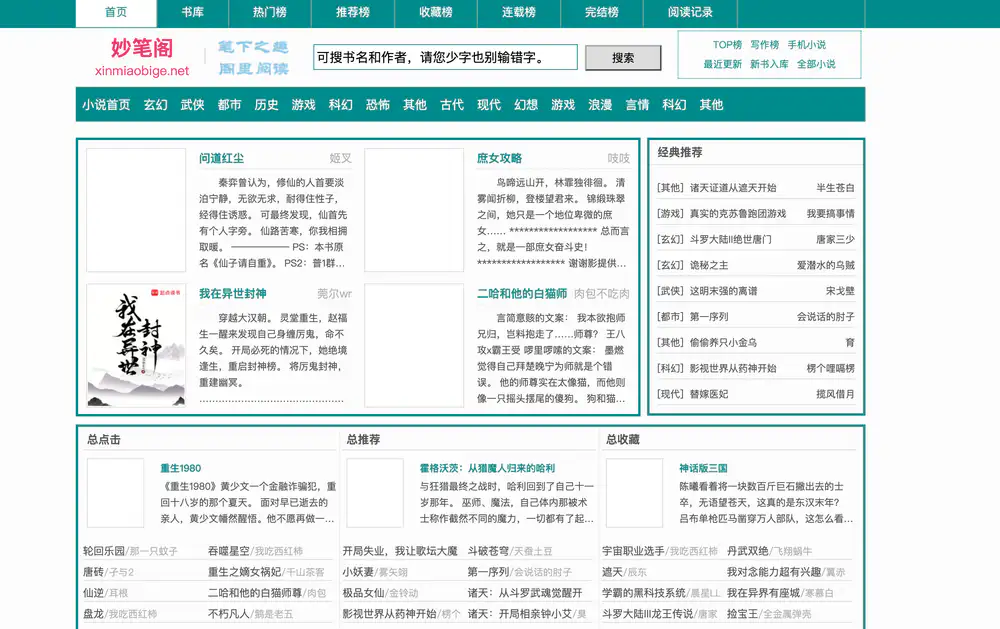
Task: Go to the 阅读记录 tab
Action: coord(690,12)
